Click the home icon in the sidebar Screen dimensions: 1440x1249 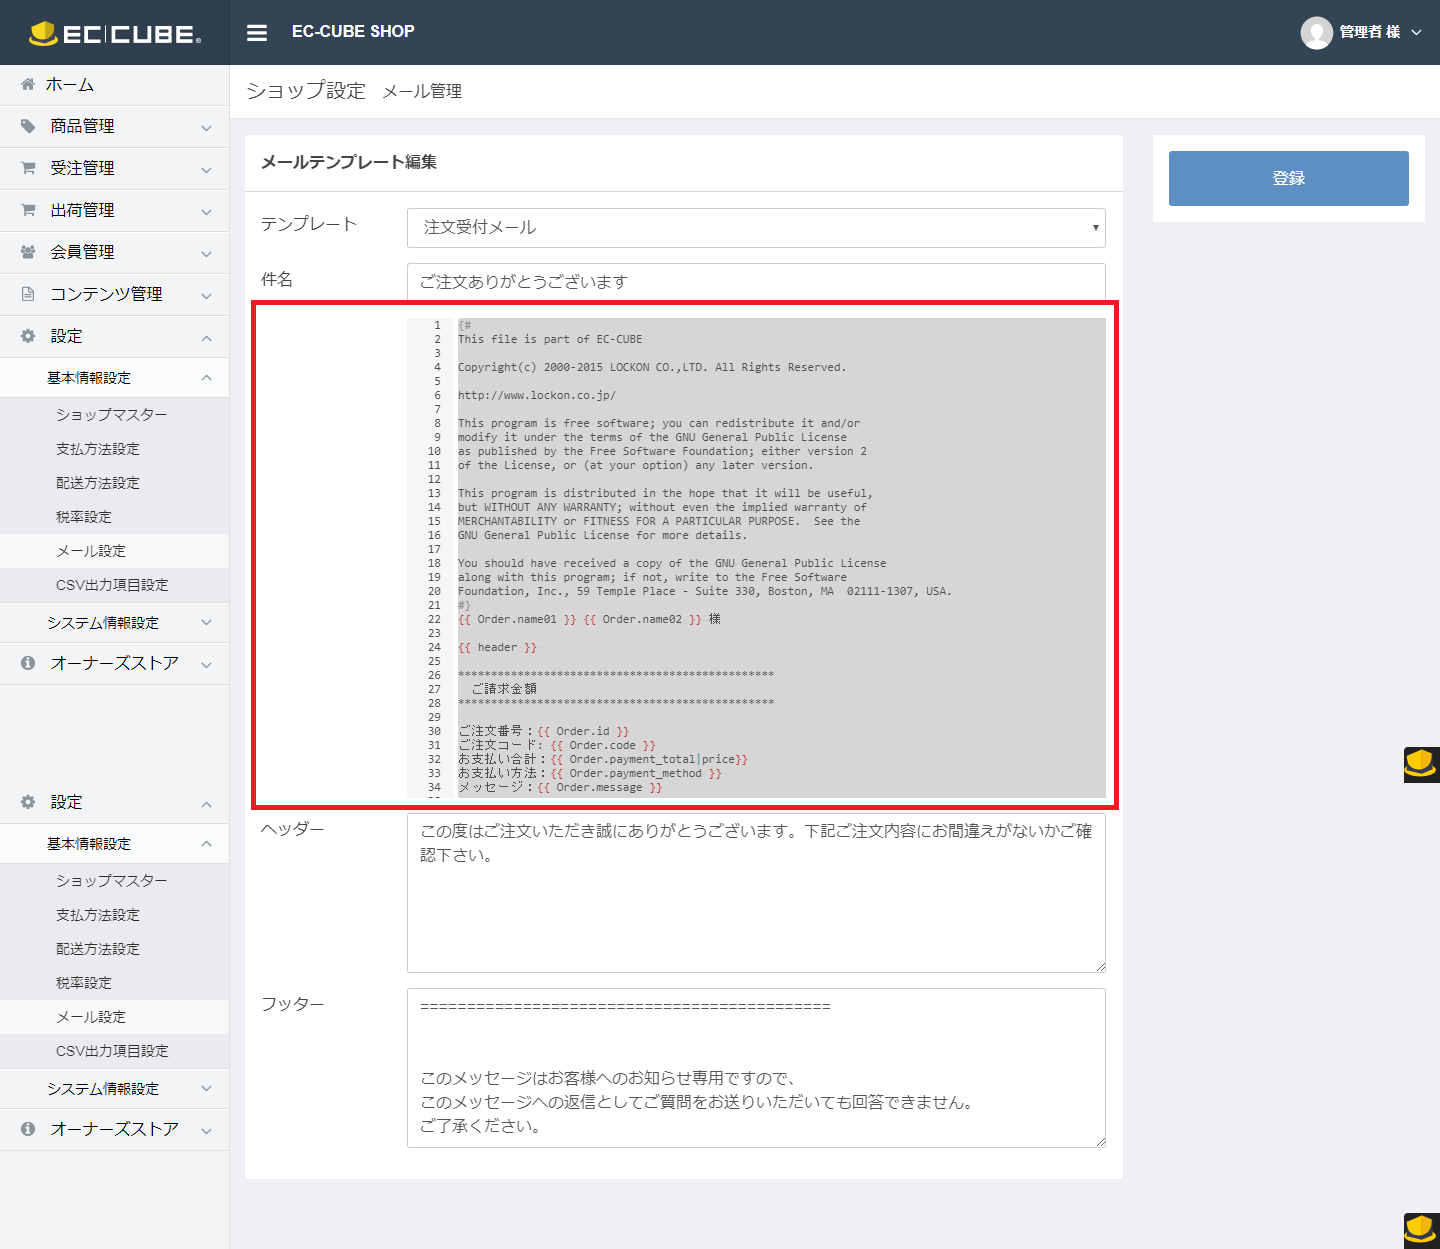click(28, 84)
